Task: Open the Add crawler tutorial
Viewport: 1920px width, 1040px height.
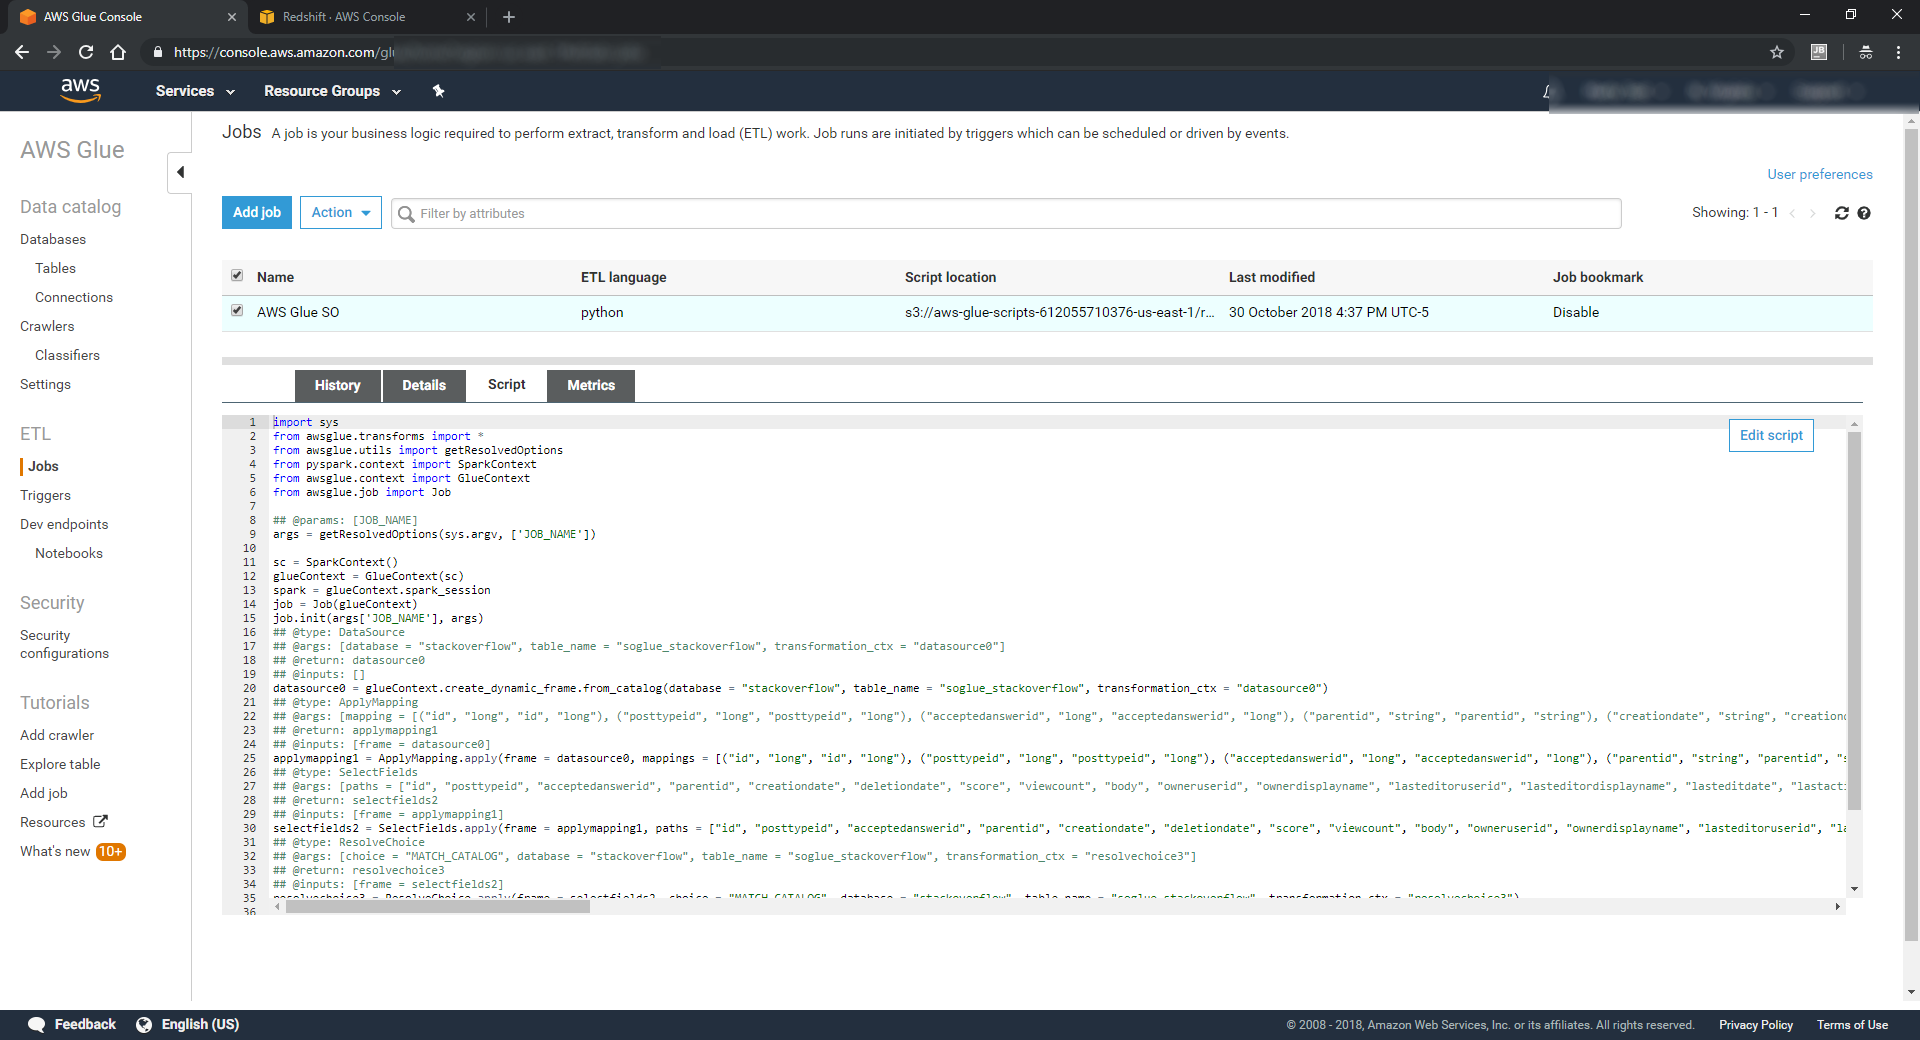Action: pos(57,735)
